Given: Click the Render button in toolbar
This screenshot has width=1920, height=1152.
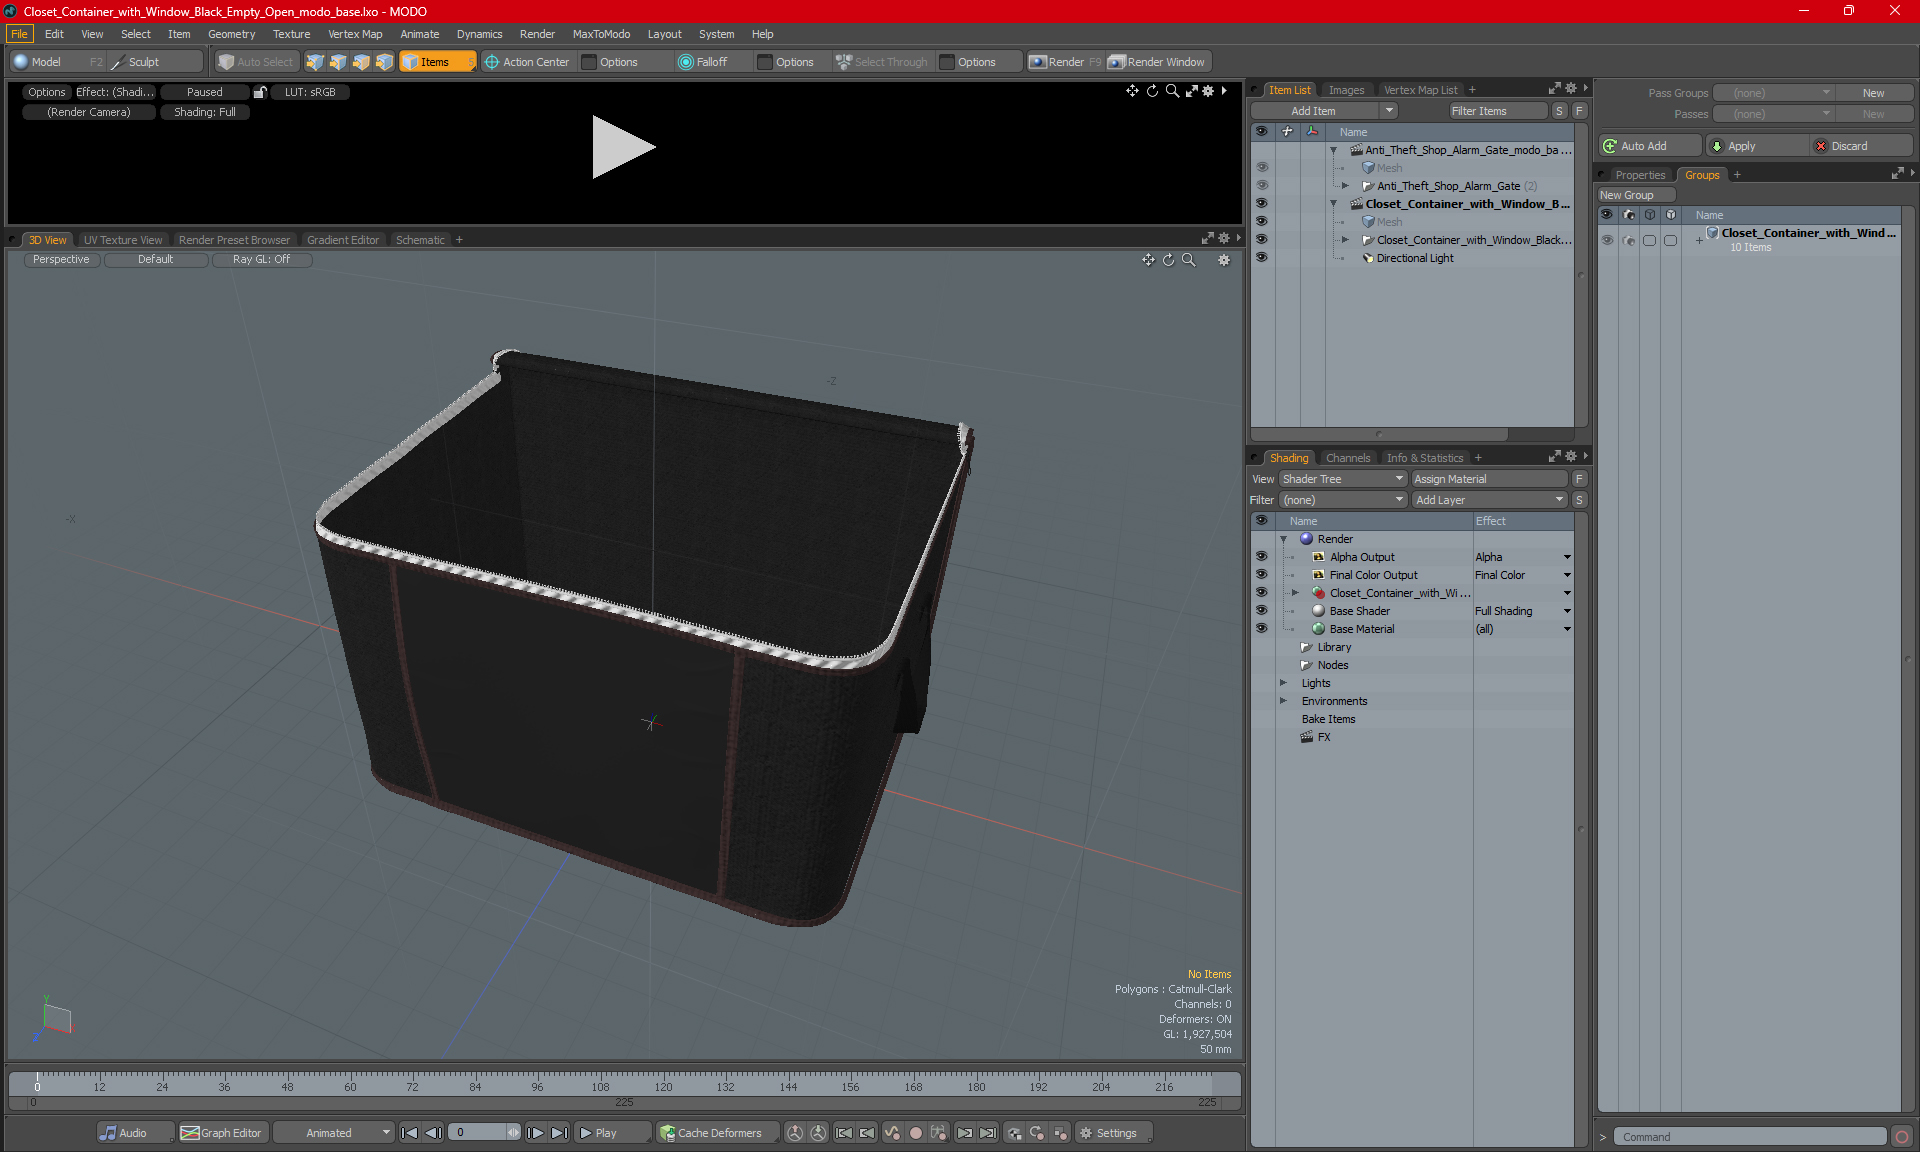Looking at the screenshot, I should (x=1067, y=62).
